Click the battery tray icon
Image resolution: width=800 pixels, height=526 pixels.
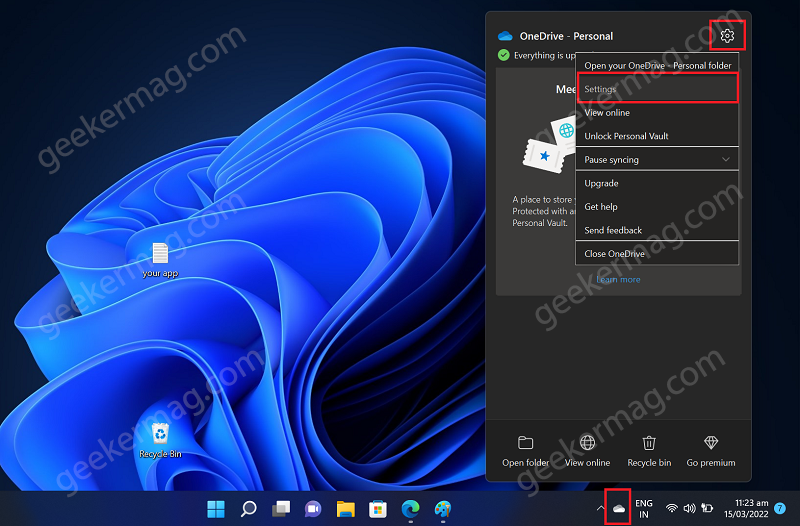pyautogui.click(x=707, y=508)
